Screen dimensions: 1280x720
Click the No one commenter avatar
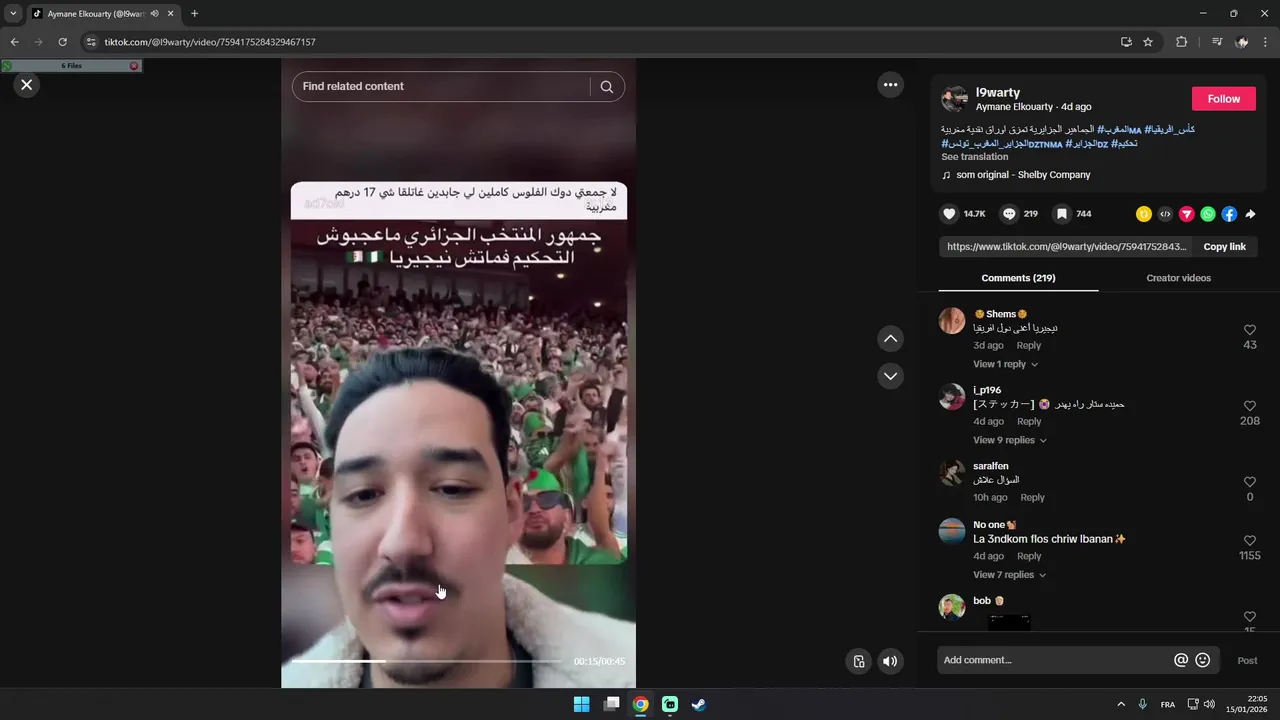952,531
